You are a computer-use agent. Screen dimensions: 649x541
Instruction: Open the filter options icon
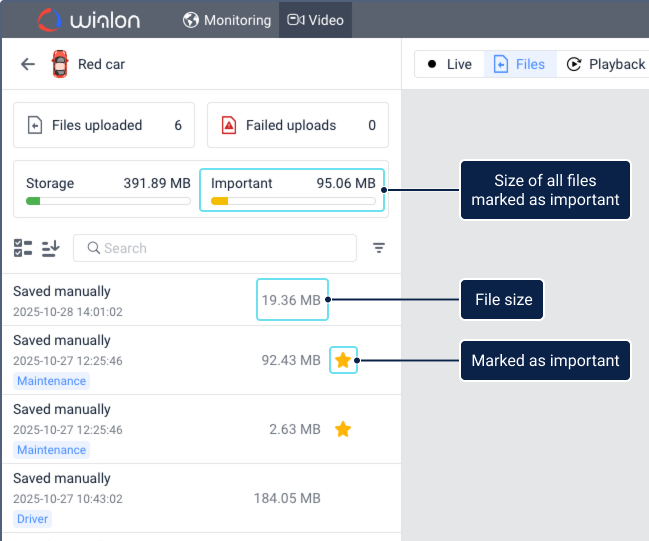(379, 248)
